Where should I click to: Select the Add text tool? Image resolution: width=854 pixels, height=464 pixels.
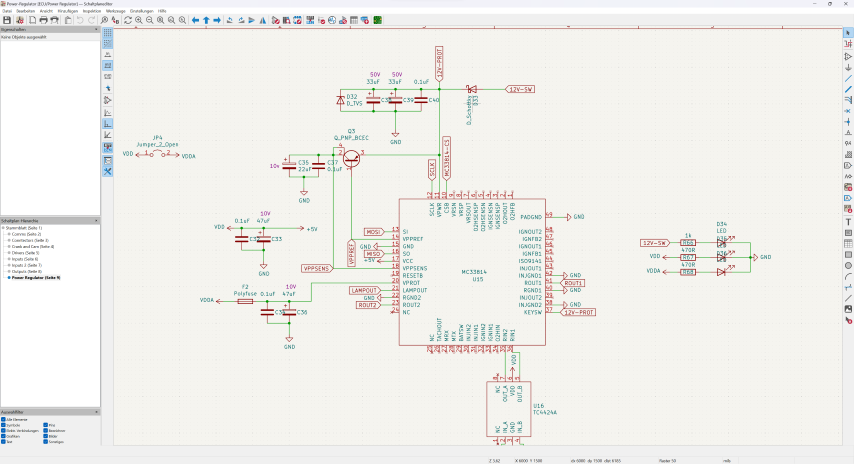tap(848, 222)
